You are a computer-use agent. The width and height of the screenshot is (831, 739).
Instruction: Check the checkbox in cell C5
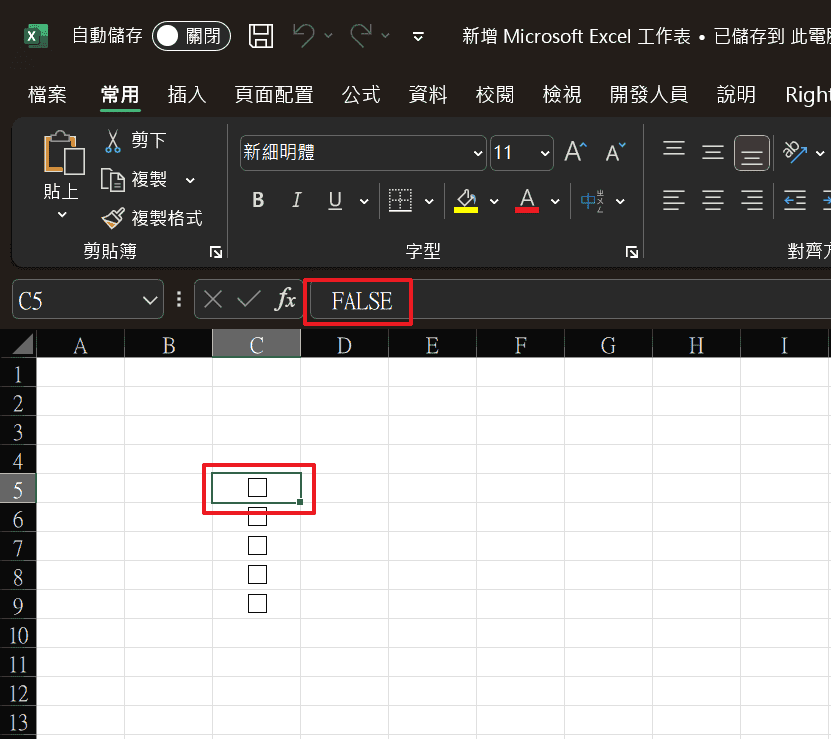[257, 488]
